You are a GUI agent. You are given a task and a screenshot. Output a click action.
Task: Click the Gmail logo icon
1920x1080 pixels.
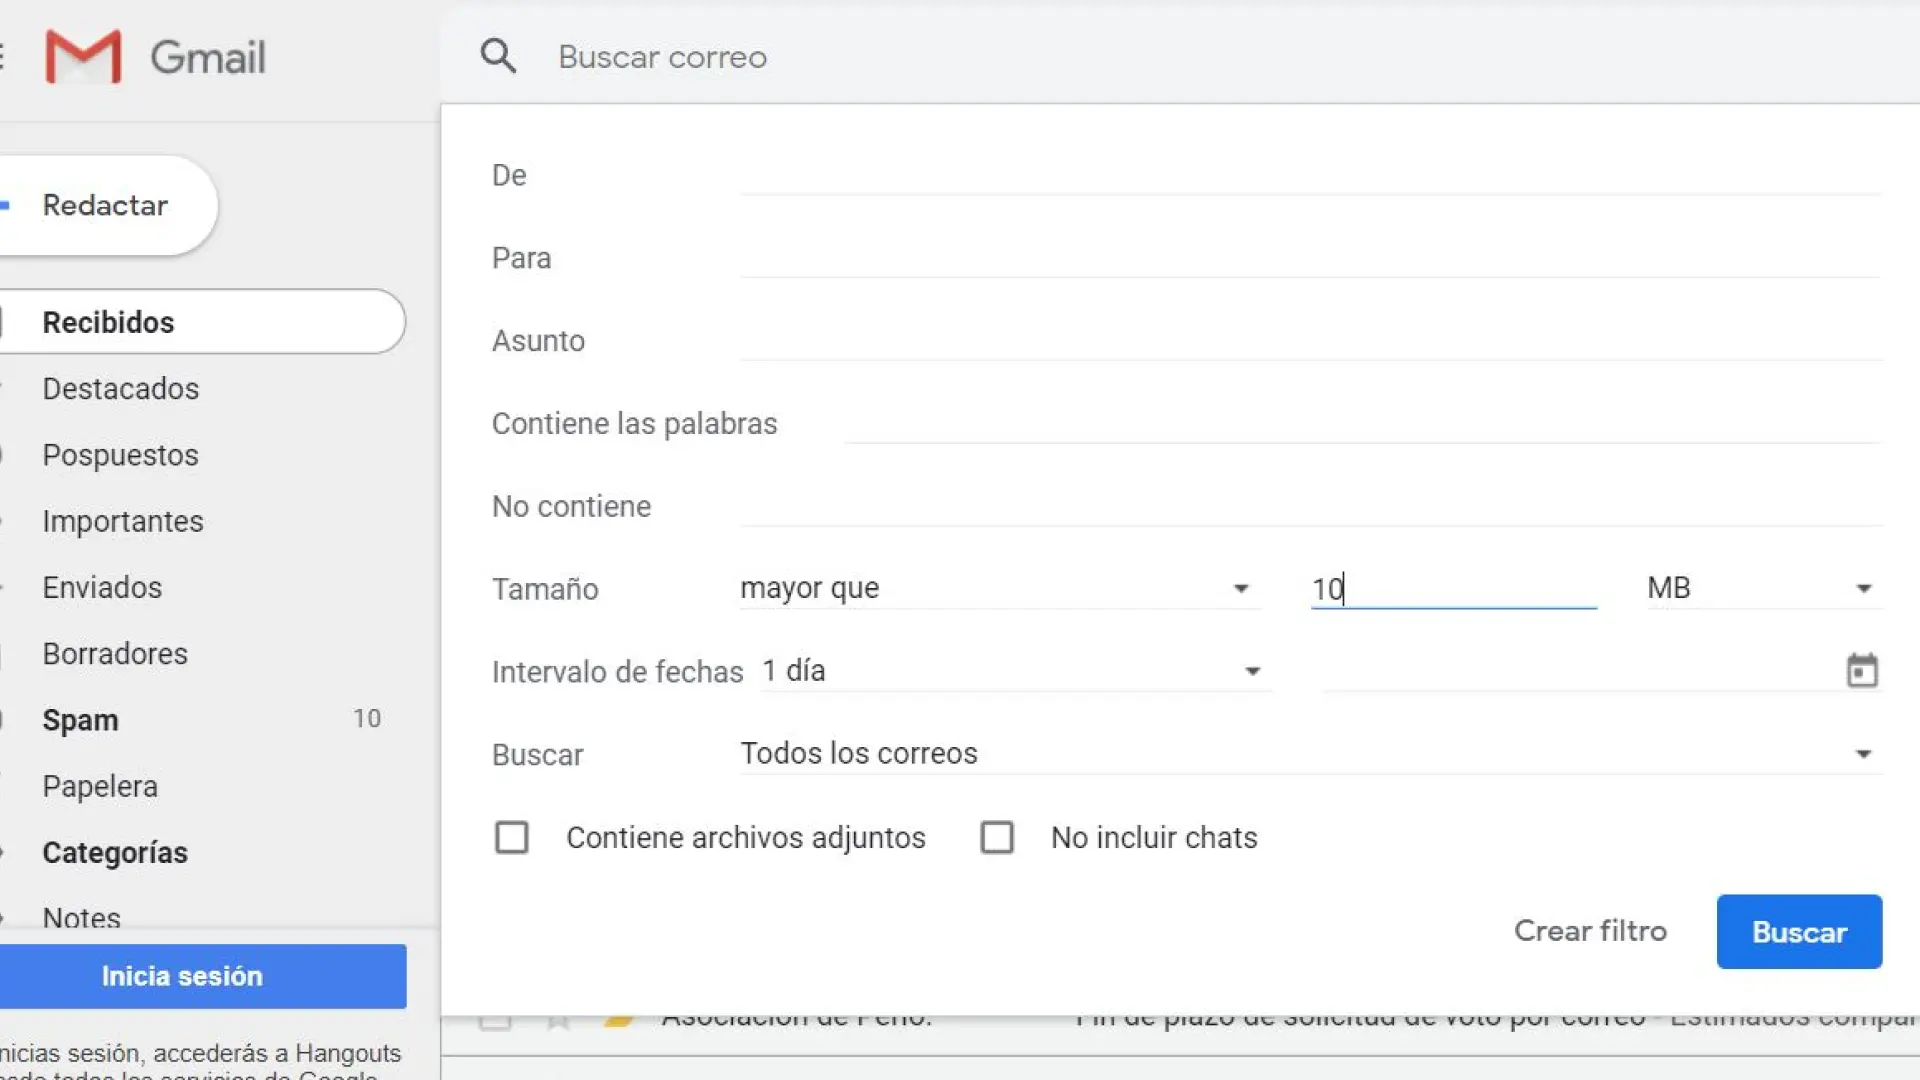pyautogui.click(x=84, y=57)
